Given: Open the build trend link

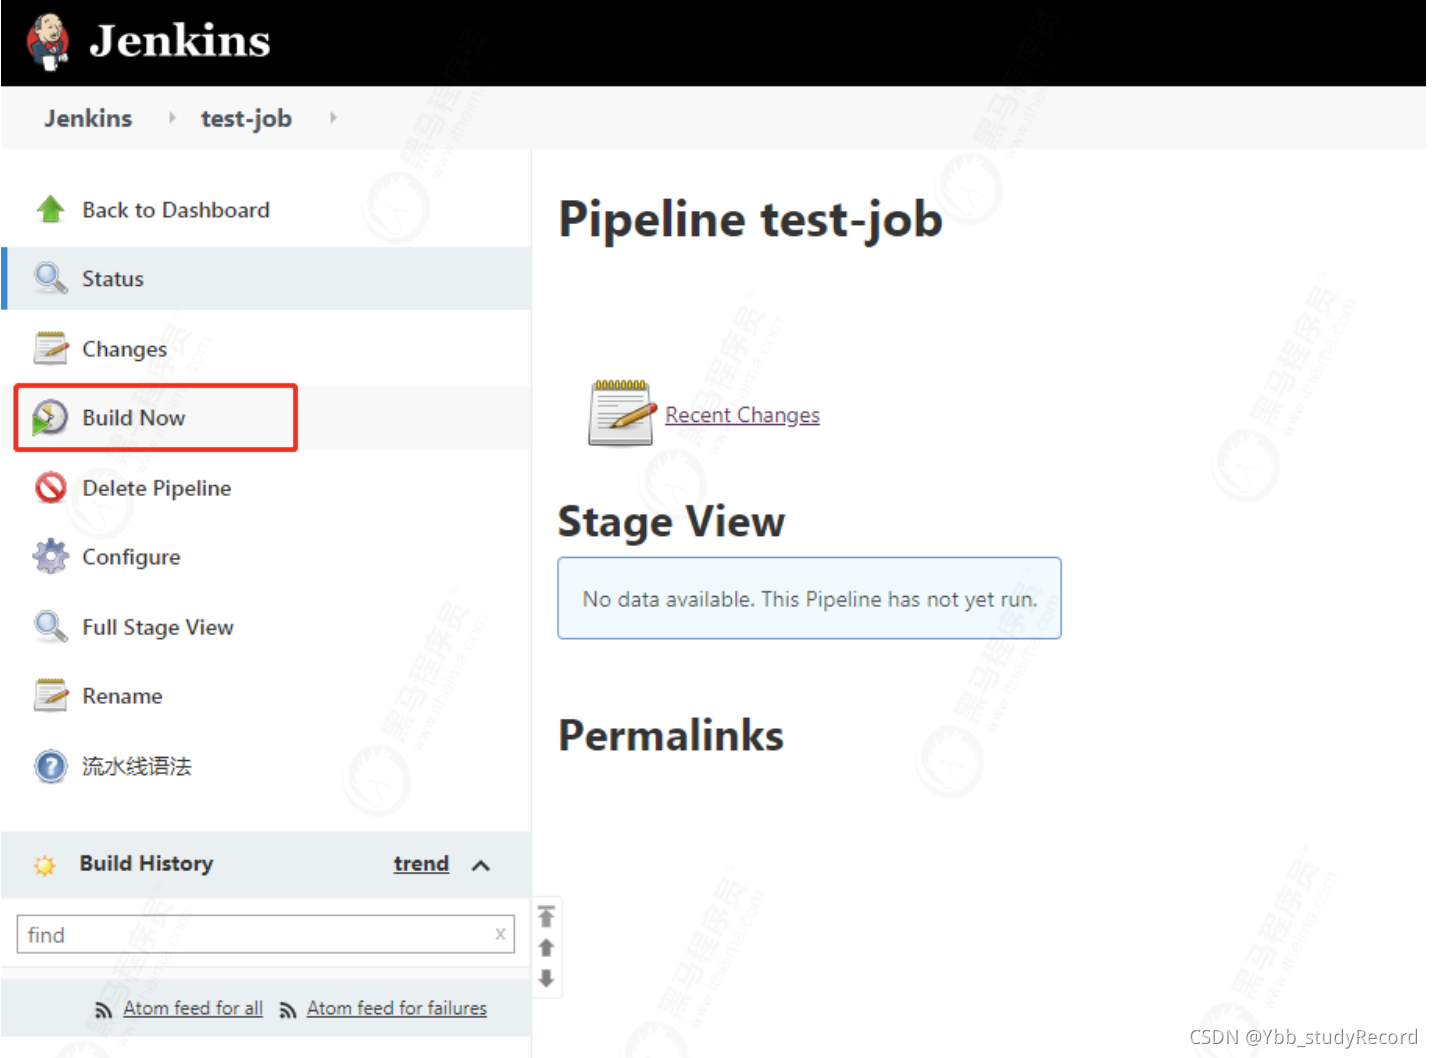Looking at the screenshot, I should coord(421,864).
